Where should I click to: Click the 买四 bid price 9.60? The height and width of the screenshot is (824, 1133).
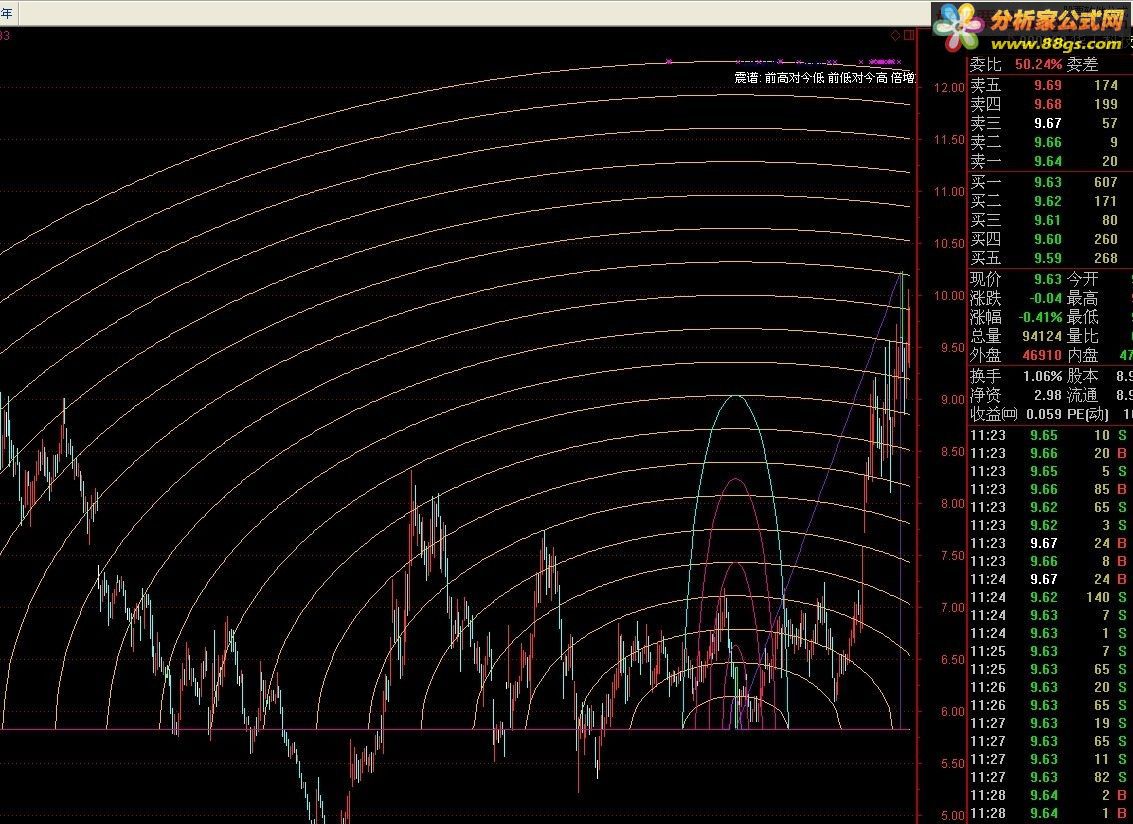(x=1048, y=239)
